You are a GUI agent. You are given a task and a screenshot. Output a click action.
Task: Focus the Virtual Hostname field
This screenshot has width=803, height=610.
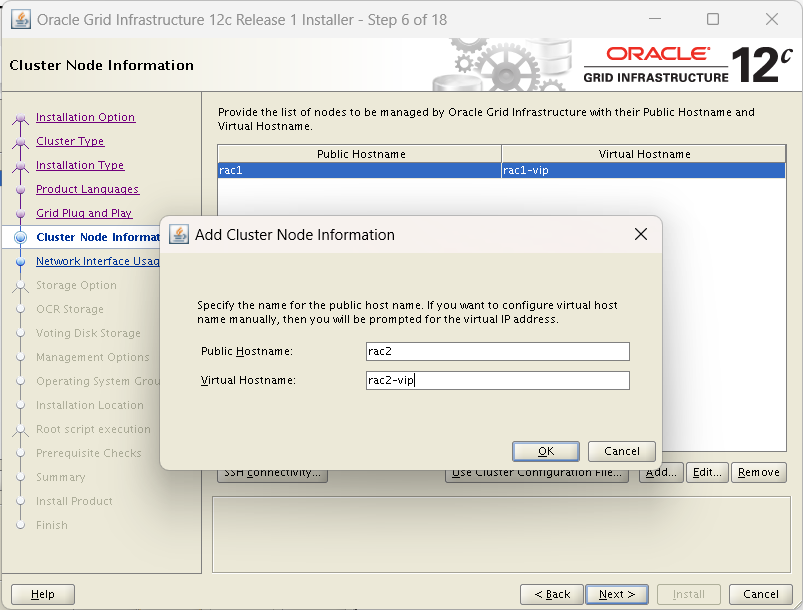coord(497,381)
